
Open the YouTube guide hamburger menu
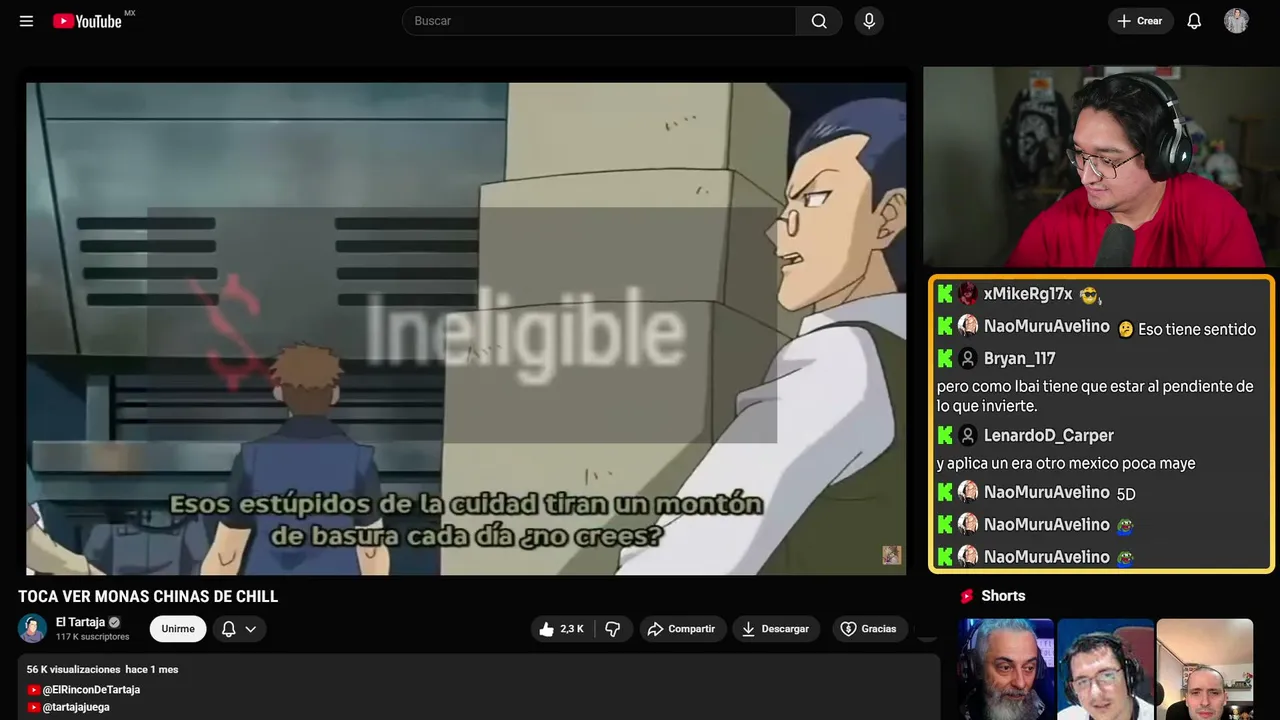pyautogui.click(x=26, y=21)
